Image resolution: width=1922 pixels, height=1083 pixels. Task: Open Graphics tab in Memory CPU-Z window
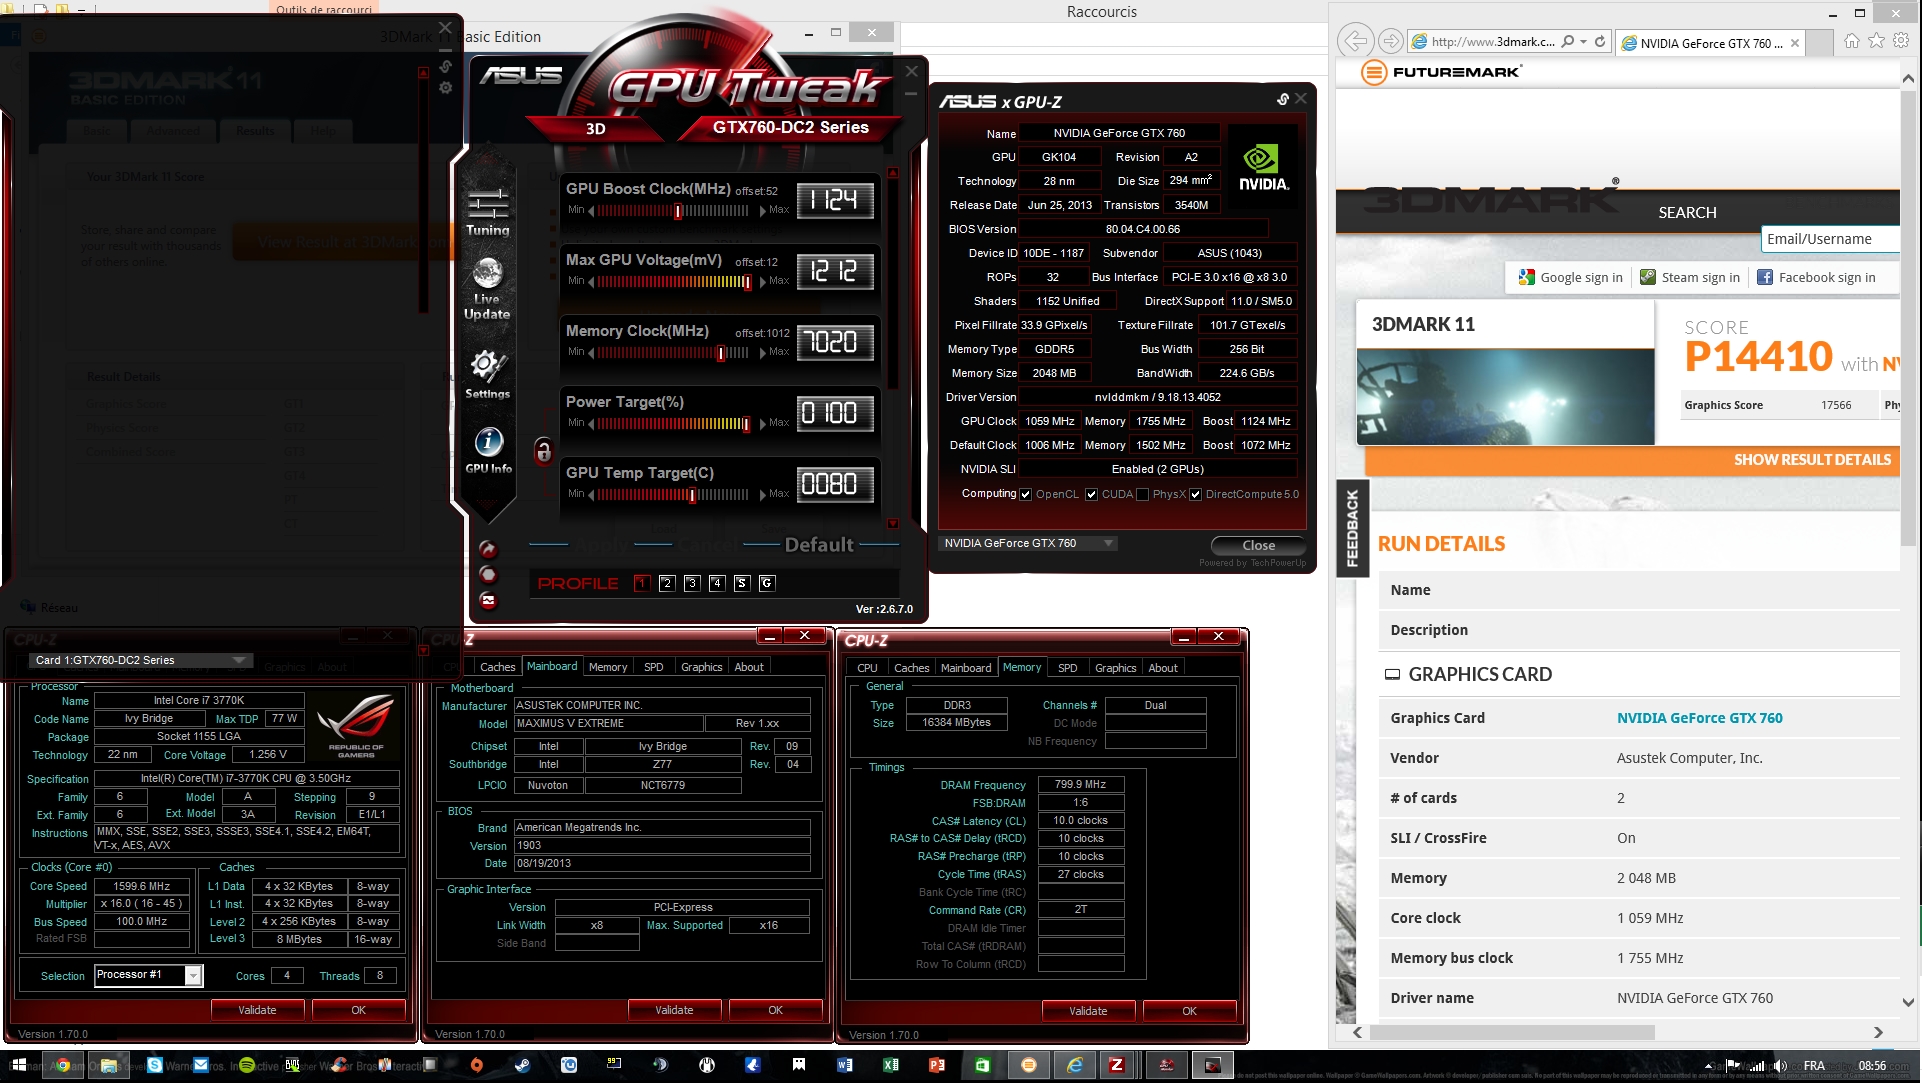click(x=1115, y=668)
